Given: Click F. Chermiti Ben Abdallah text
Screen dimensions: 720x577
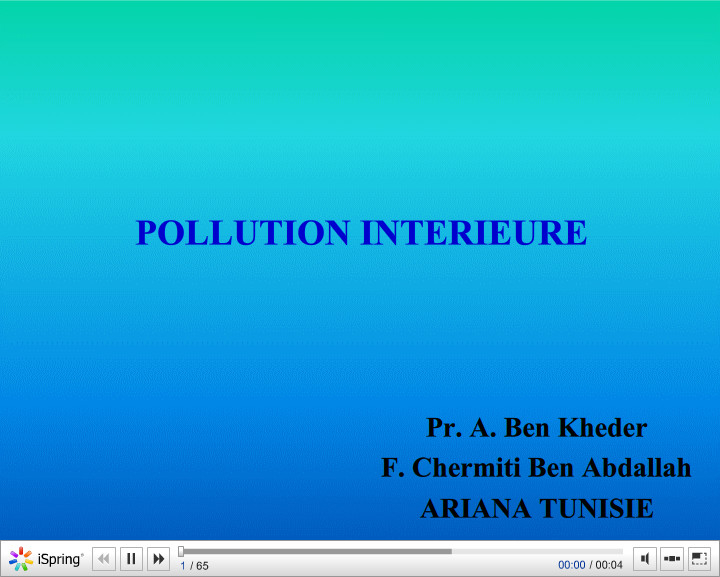Looking at the screenshot, I should click(536, 468).
